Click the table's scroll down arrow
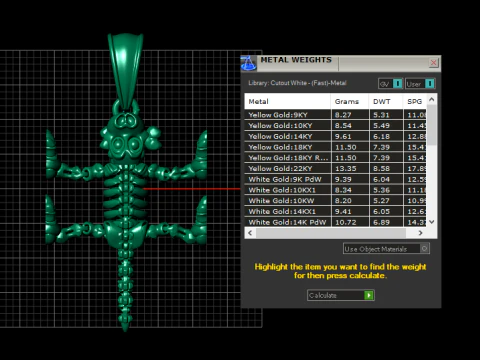 point(432,222)
